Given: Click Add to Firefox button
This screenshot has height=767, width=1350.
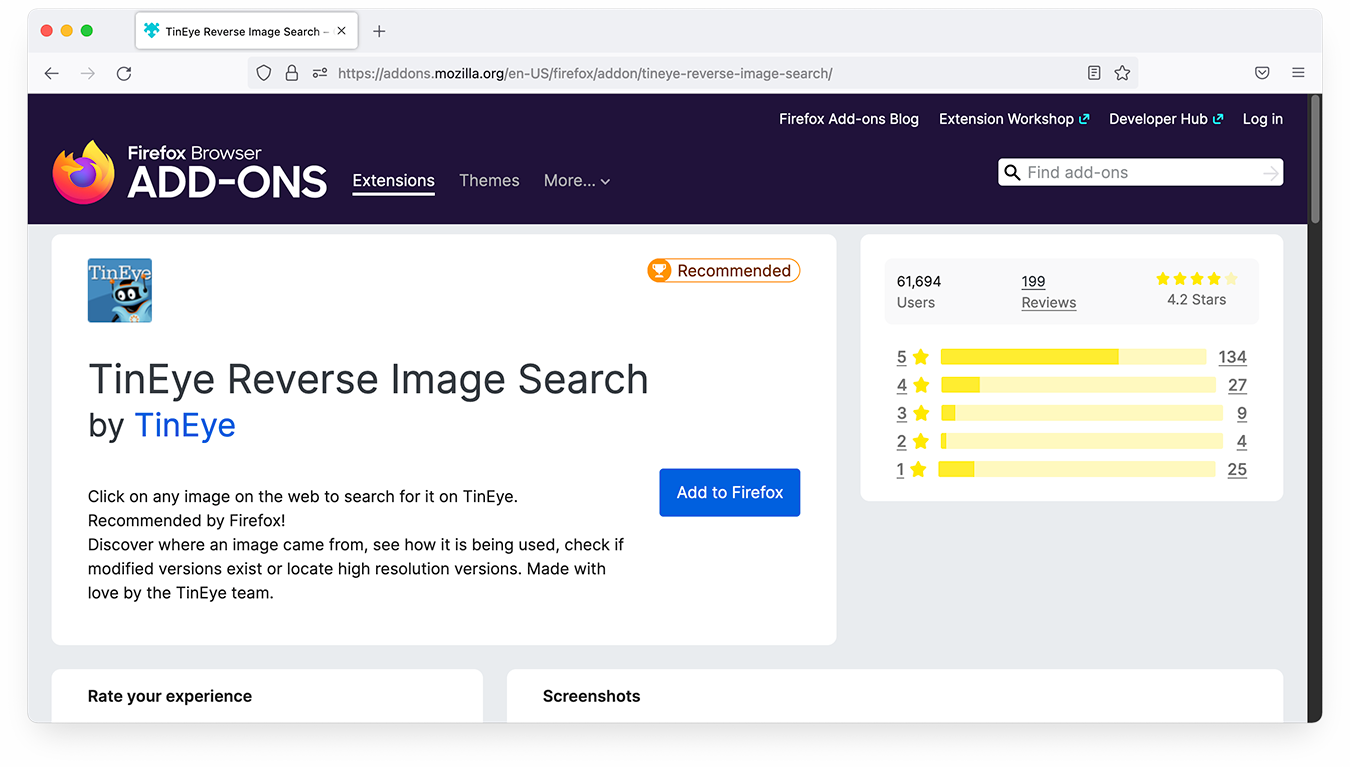Looking at the screenshot, I should (730, 493).
